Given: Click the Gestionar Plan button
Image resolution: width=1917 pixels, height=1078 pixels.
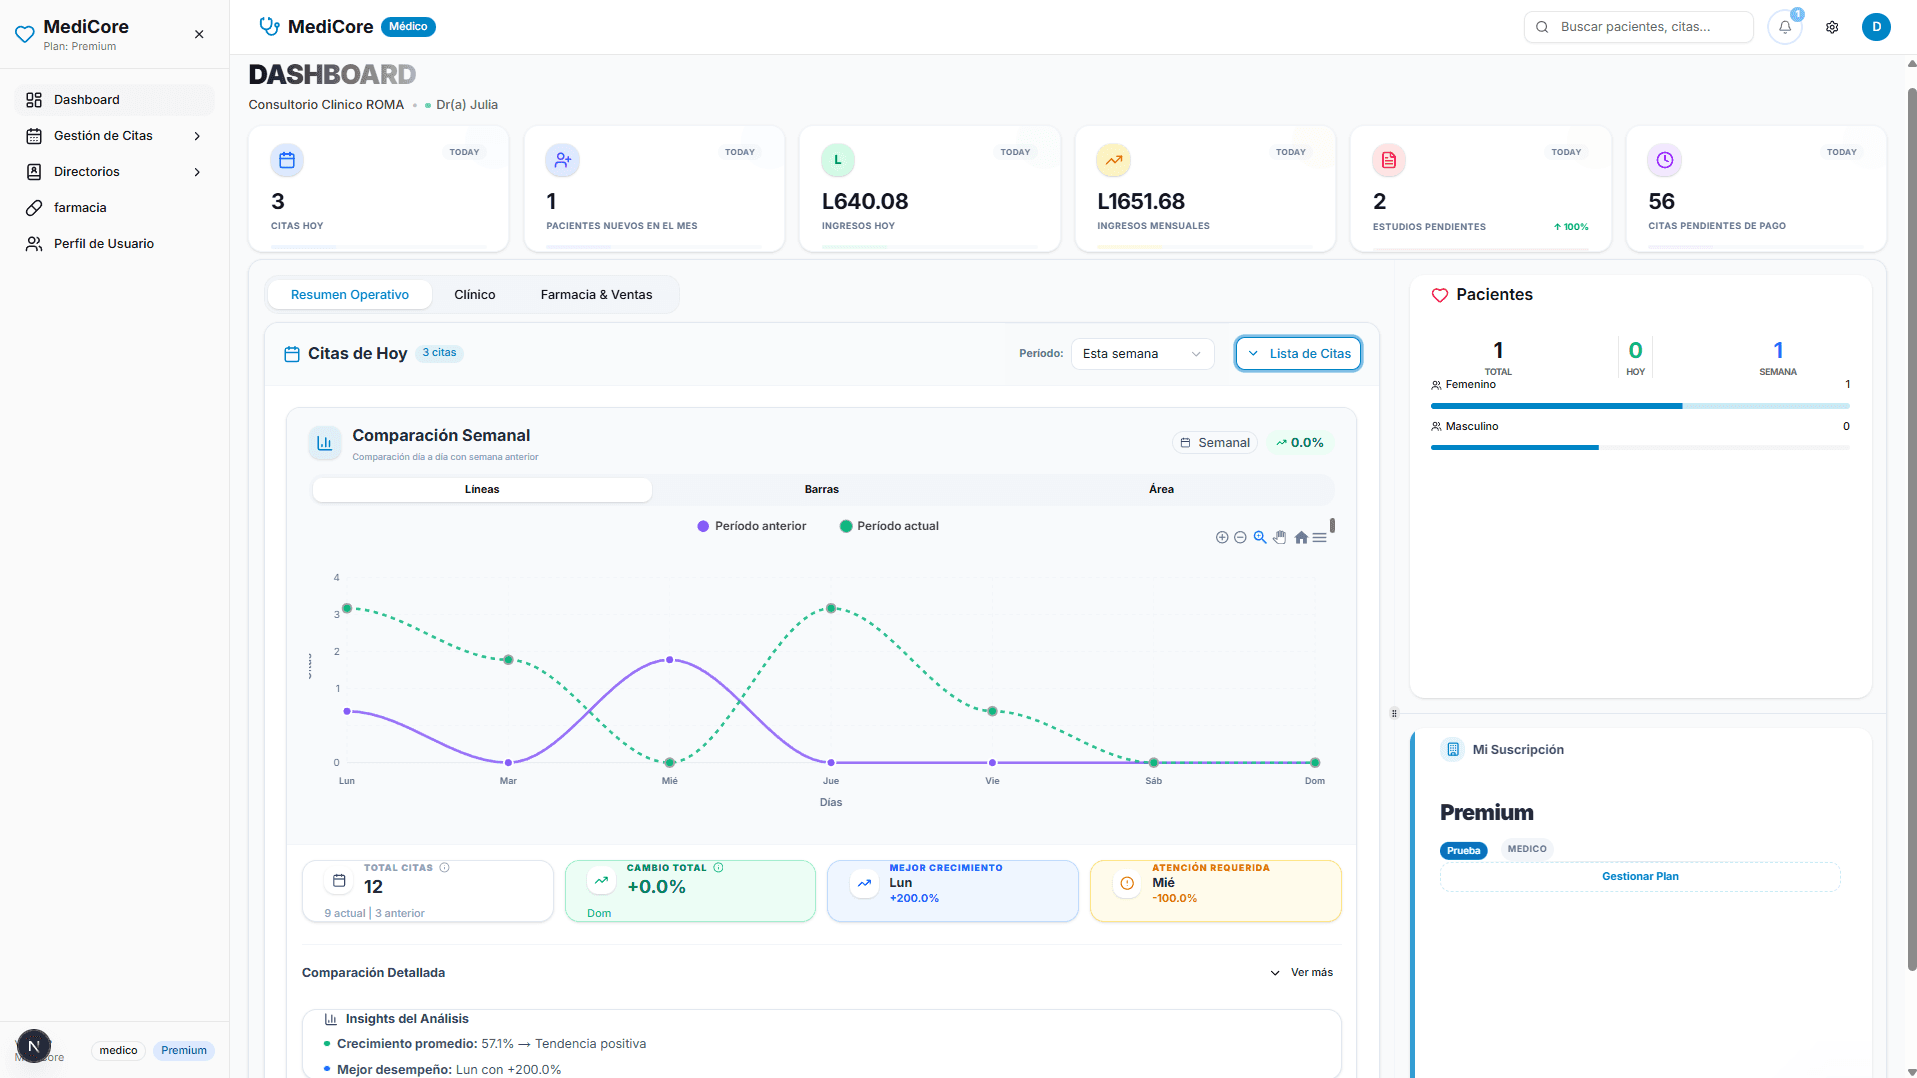Looking at the screenshot, I should [1640, 876].
